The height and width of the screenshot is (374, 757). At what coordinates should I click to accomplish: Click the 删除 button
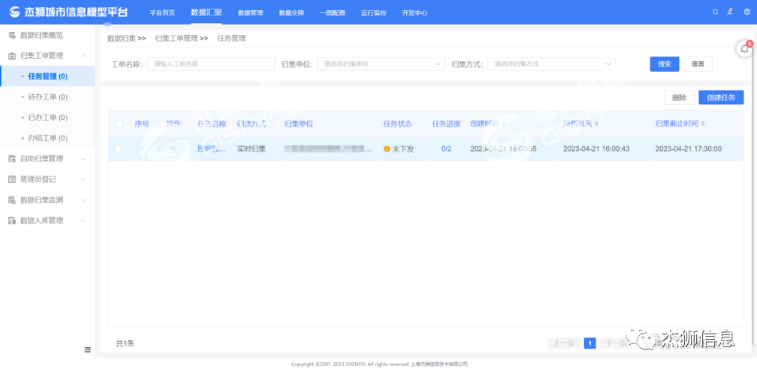pyautogui.click(x=679, y=97)
